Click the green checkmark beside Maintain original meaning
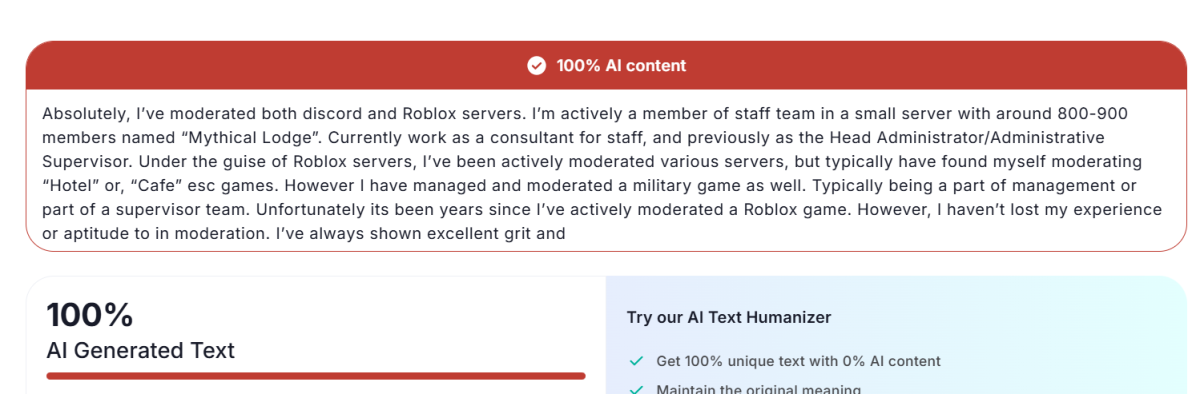The image size is (1200, 394). click(636, 389)
